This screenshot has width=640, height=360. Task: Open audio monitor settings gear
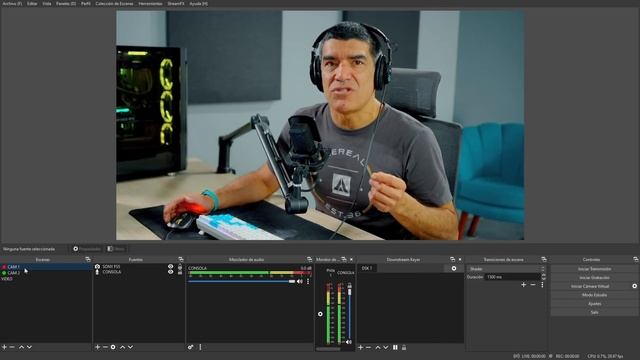point(320,314)
